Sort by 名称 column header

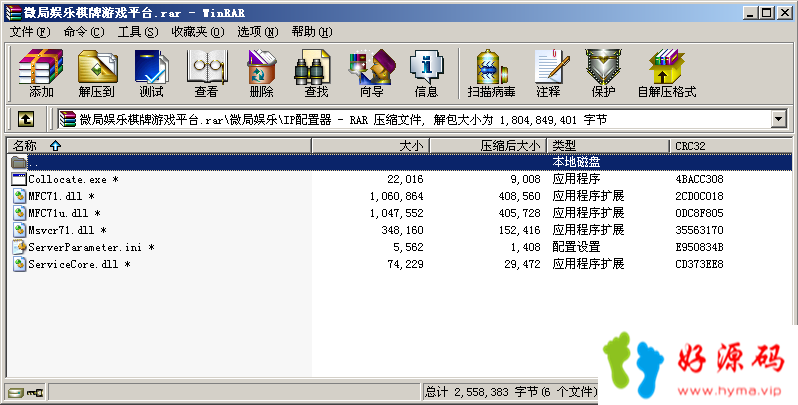159,146
